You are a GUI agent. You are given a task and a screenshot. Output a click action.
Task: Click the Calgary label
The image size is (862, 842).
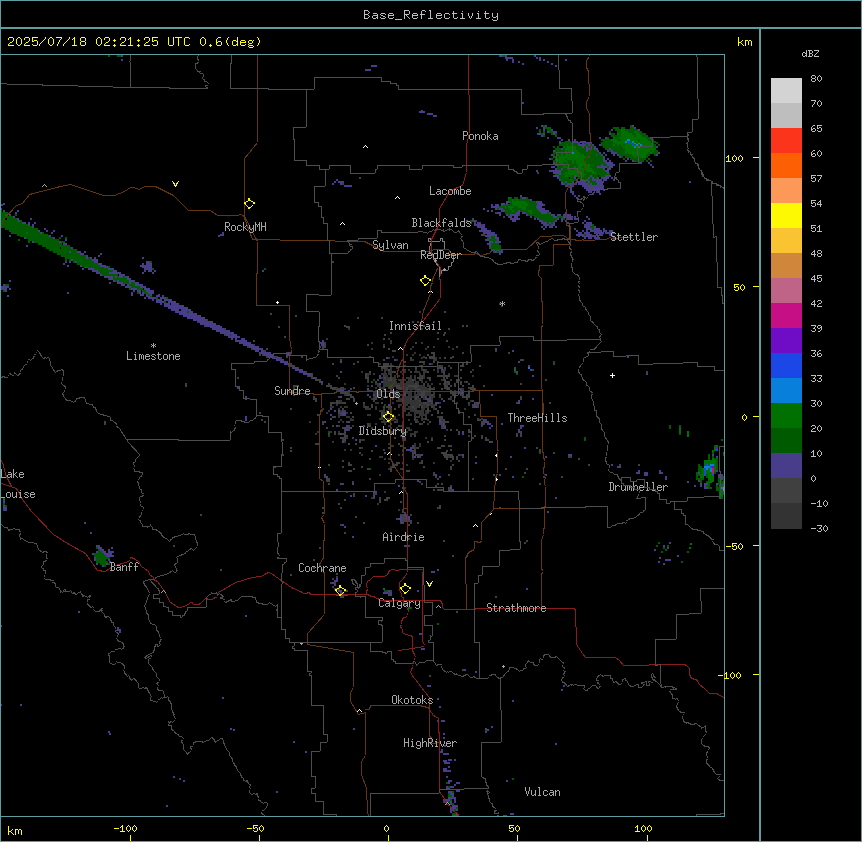pos(399,603)
